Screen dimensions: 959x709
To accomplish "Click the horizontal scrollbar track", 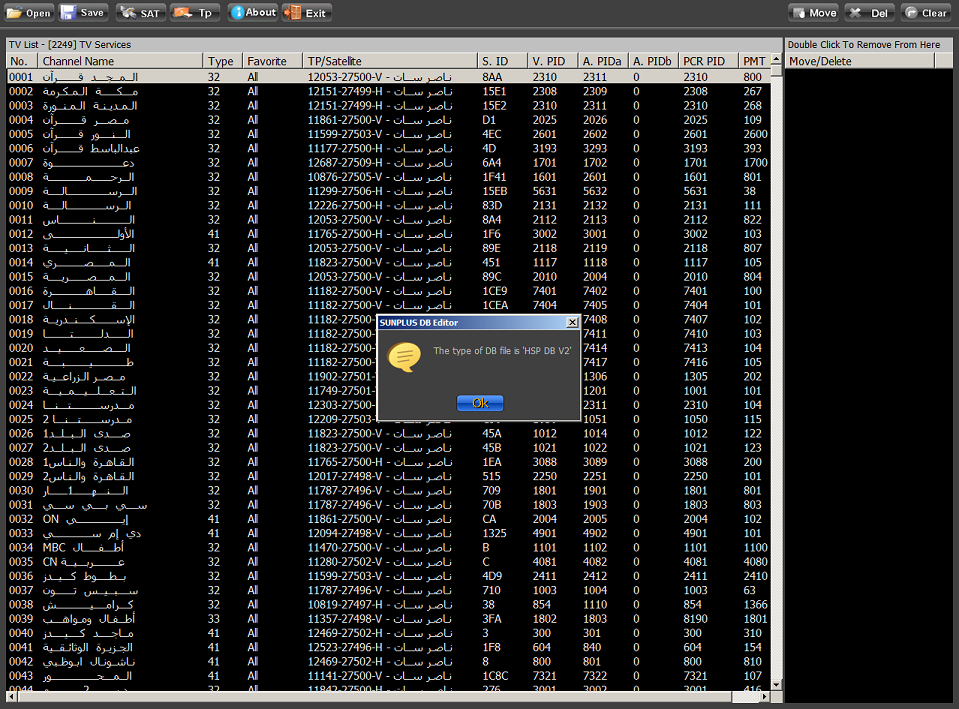I will coord(746,697).
